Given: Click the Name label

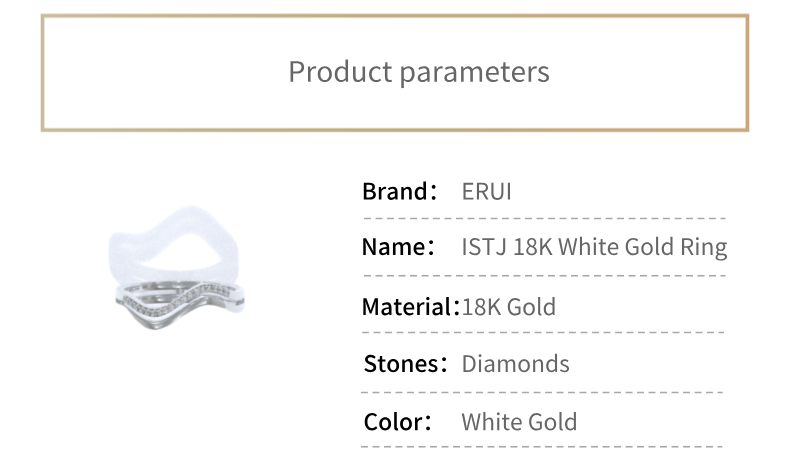Looking at the screenshot, I should point(398,247).
